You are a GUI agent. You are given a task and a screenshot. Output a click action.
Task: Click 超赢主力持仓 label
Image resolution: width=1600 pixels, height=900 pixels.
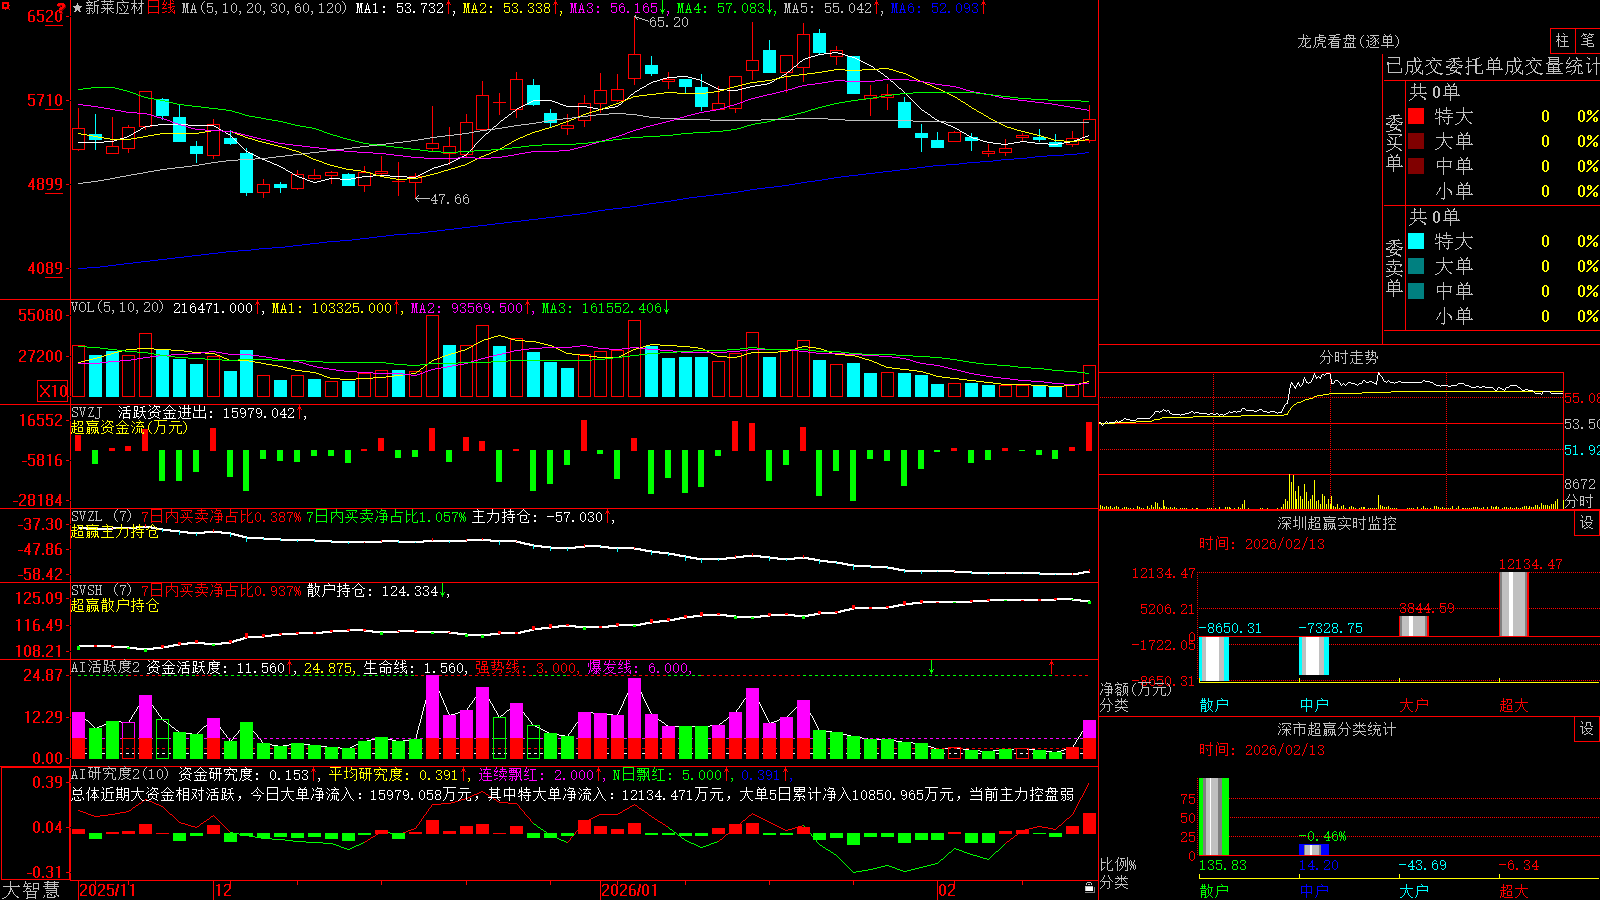pyautogui.click(x=115, y=531)
